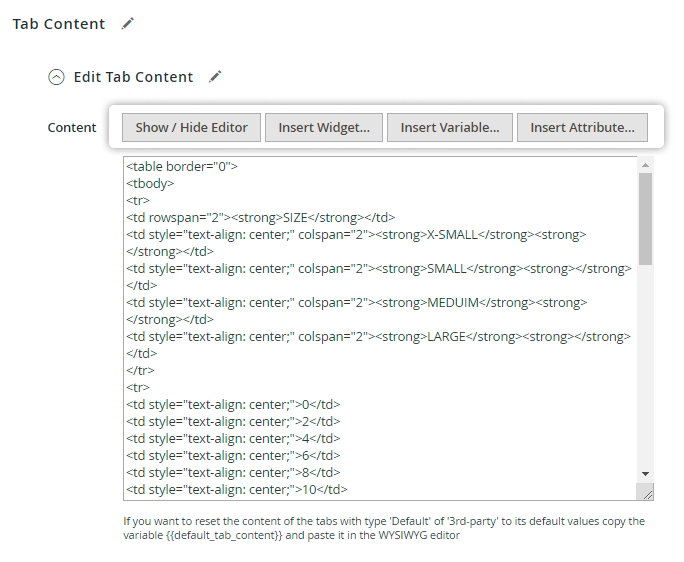The height and width of the screenshot is (562, 684).
Task: Click the textarea resize handle corner
Action: pos(646,492)
